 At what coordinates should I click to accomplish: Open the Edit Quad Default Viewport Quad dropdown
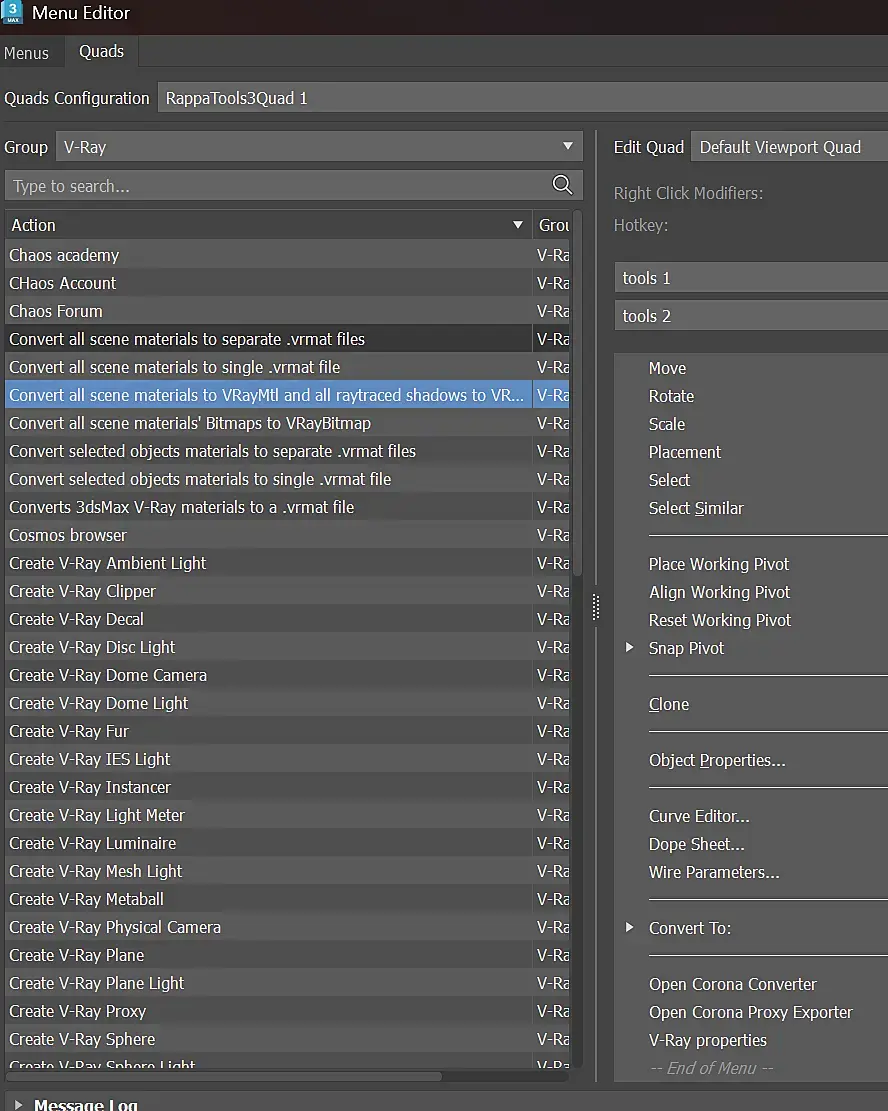[x=789, y=147]
